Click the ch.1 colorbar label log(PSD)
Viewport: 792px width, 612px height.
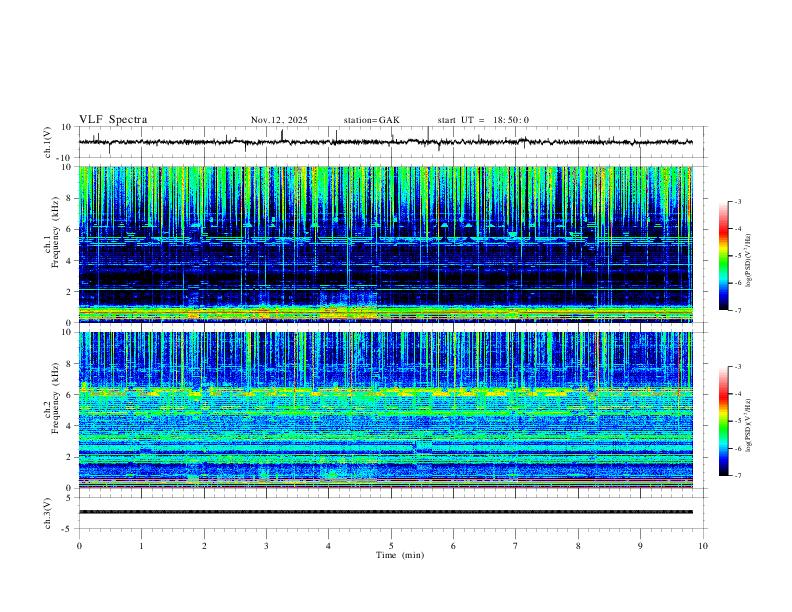749,261
